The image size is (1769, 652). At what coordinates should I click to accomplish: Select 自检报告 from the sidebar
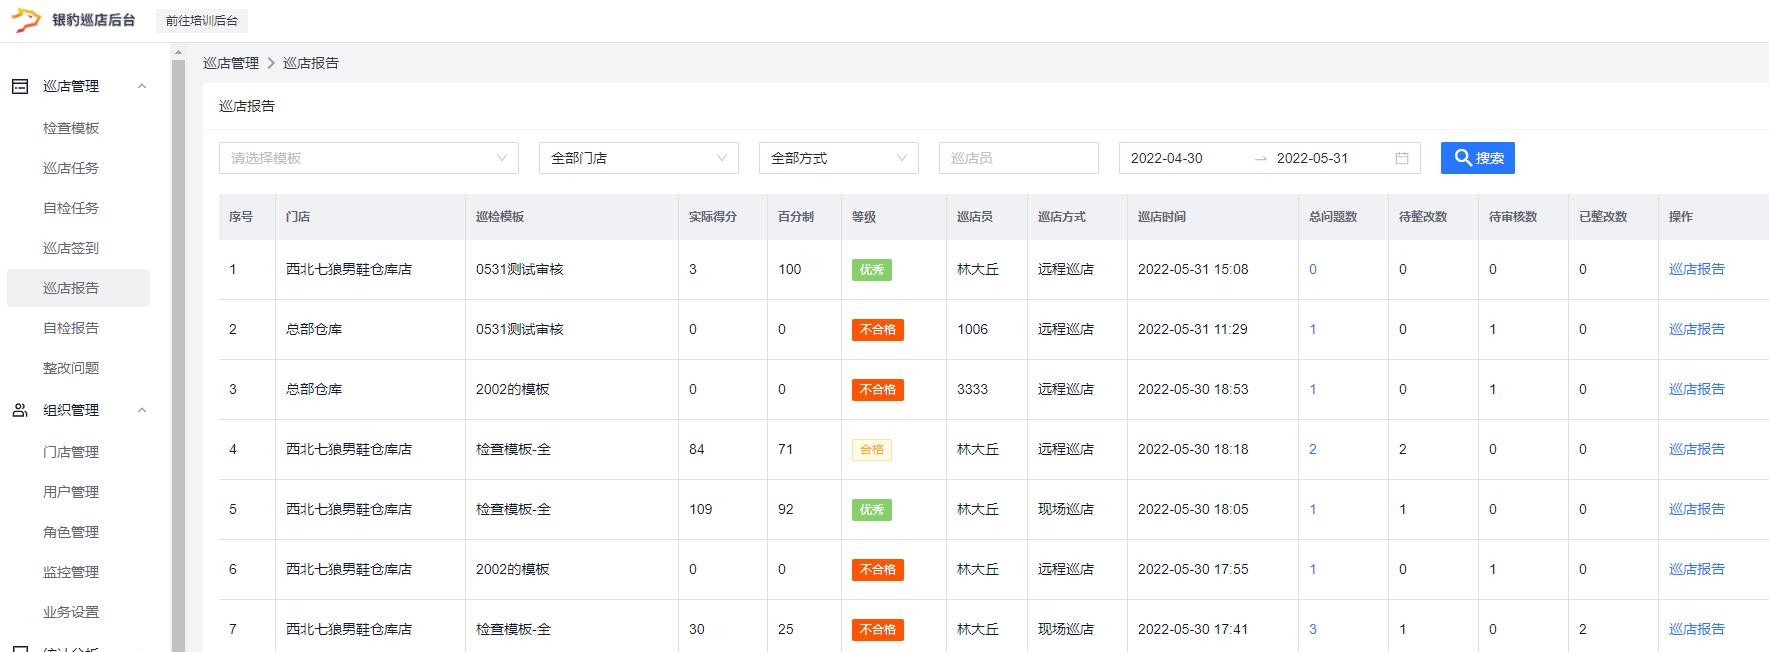(71, 328)
